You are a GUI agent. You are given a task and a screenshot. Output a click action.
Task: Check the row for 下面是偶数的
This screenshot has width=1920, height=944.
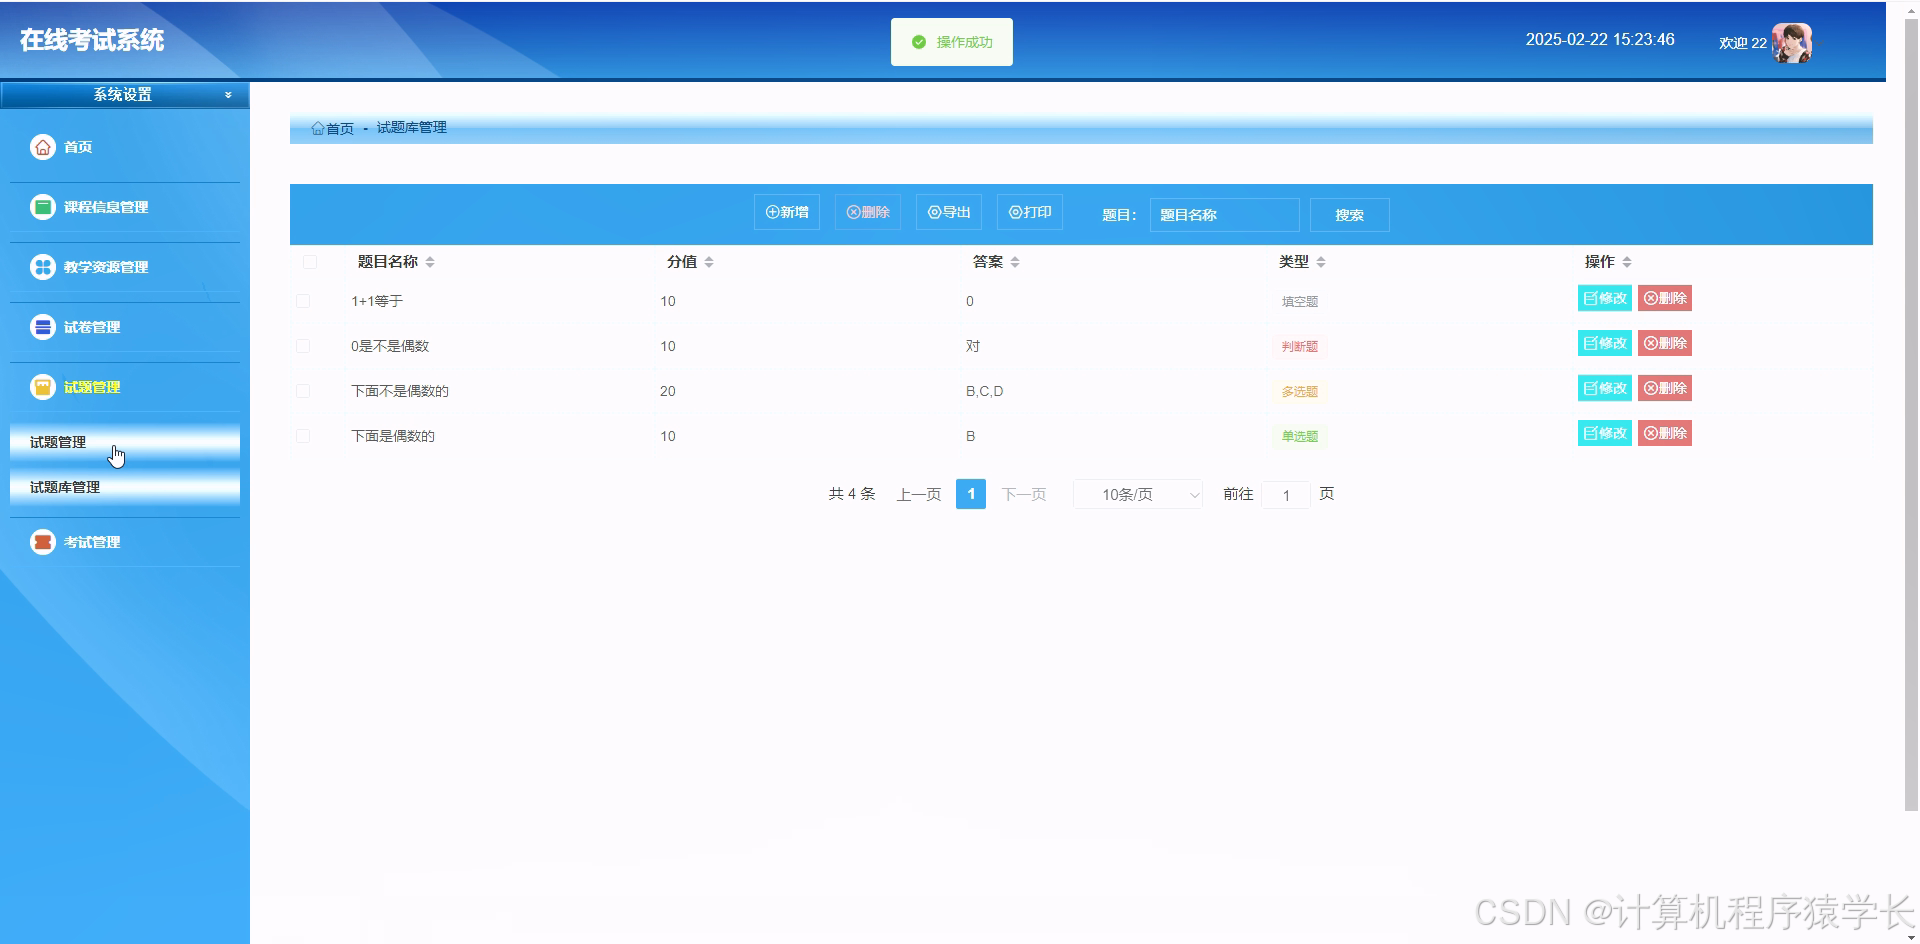tap(303, 436)
